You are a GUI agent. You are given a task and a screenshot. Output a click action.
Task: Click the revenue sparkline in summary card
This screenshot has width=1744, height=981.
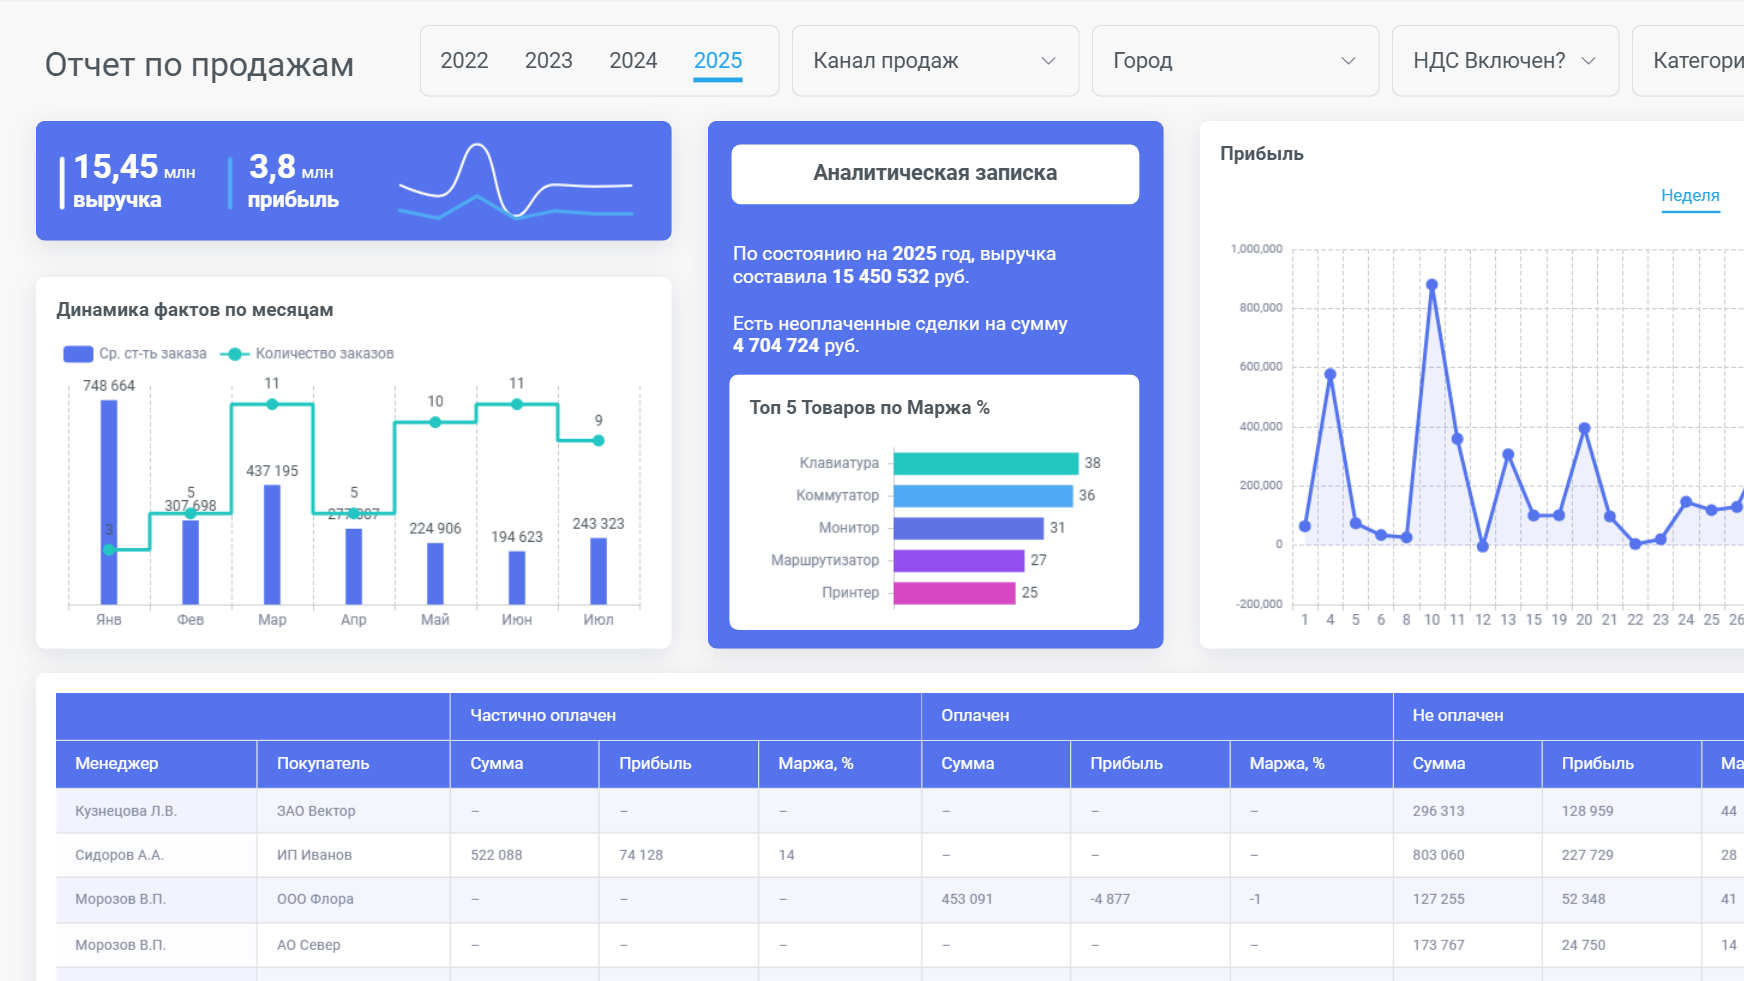pos(516,181)
